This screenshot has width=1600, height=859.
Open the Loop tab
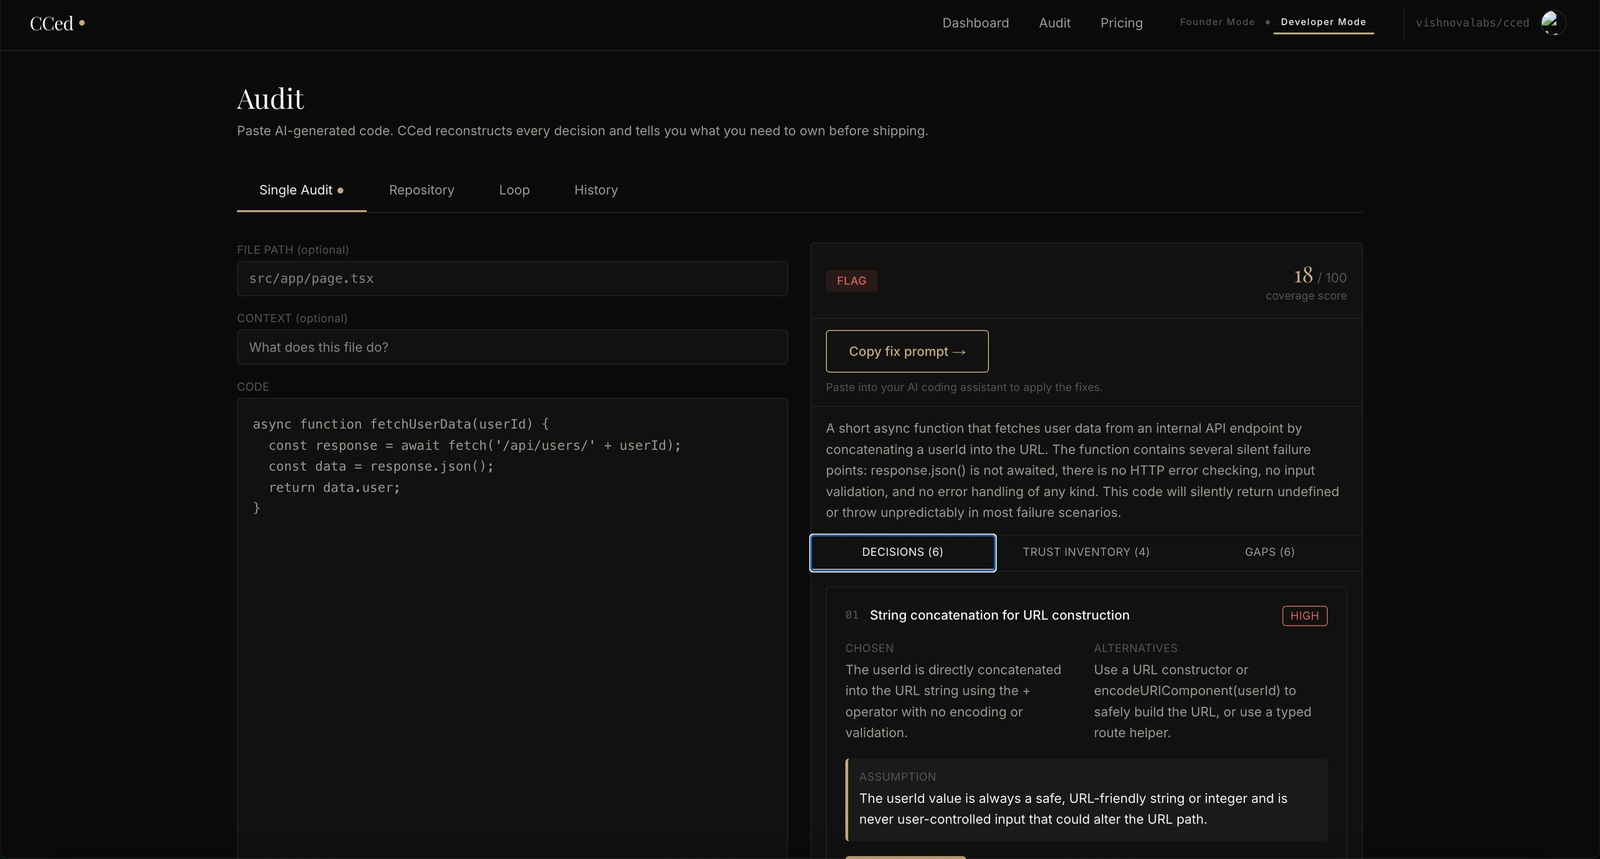[514, 190]
